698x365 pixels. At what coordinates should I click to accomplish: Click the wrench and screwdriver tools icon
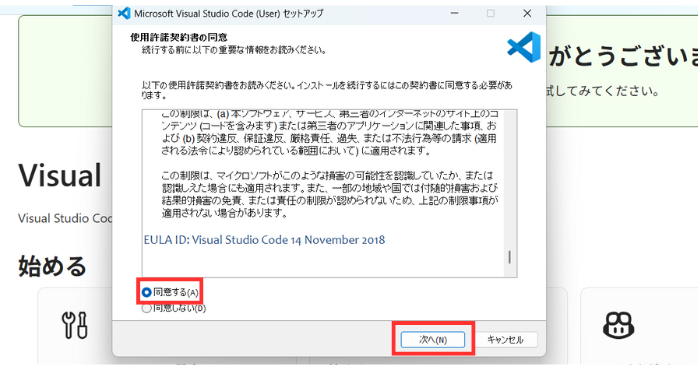tap(74, 325)
